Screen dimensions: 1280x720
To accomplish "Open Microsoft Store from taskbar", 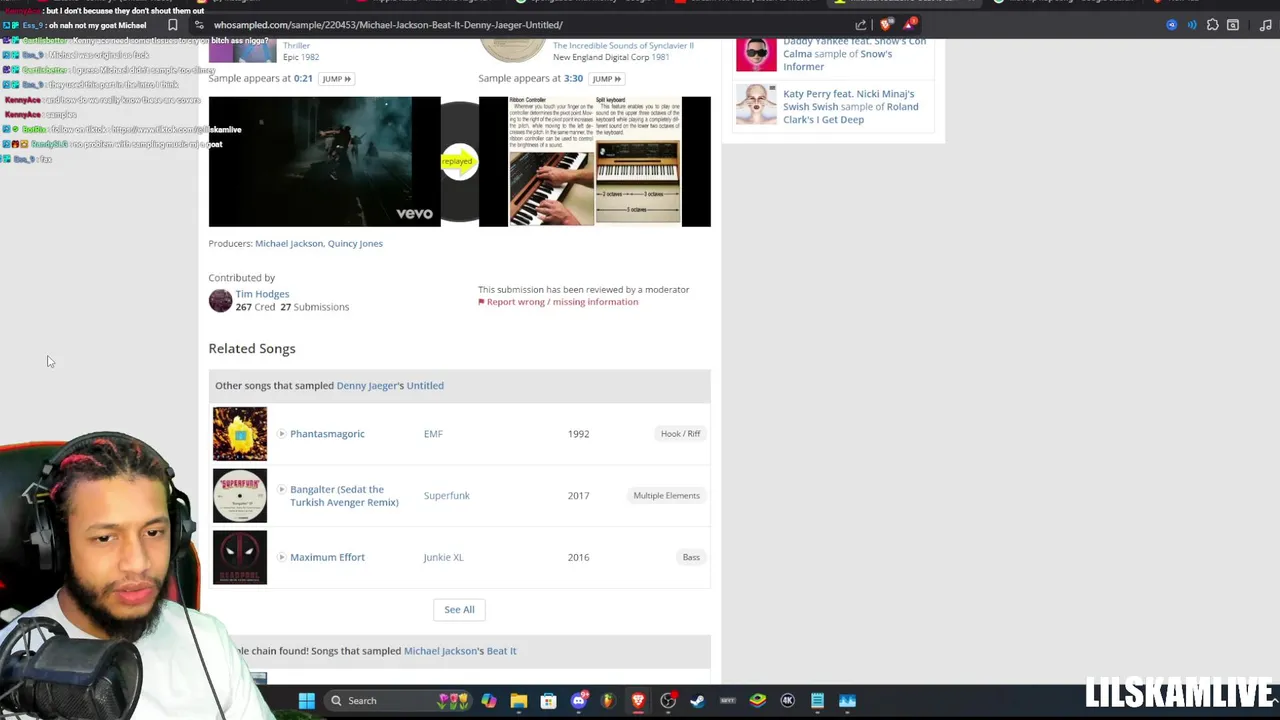I will pos(548,700).
